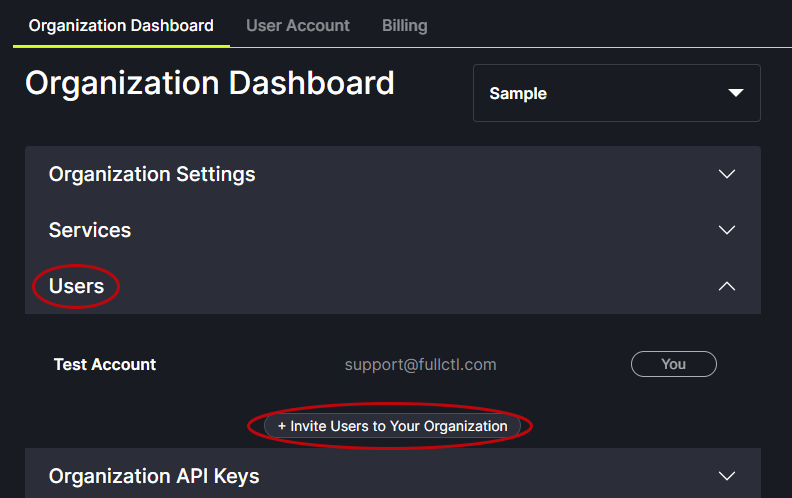Image resolution: width=792 pixels, height=498 pixels.
Task: Click the Organization Dashboard page heading
Action: [210, 83]
